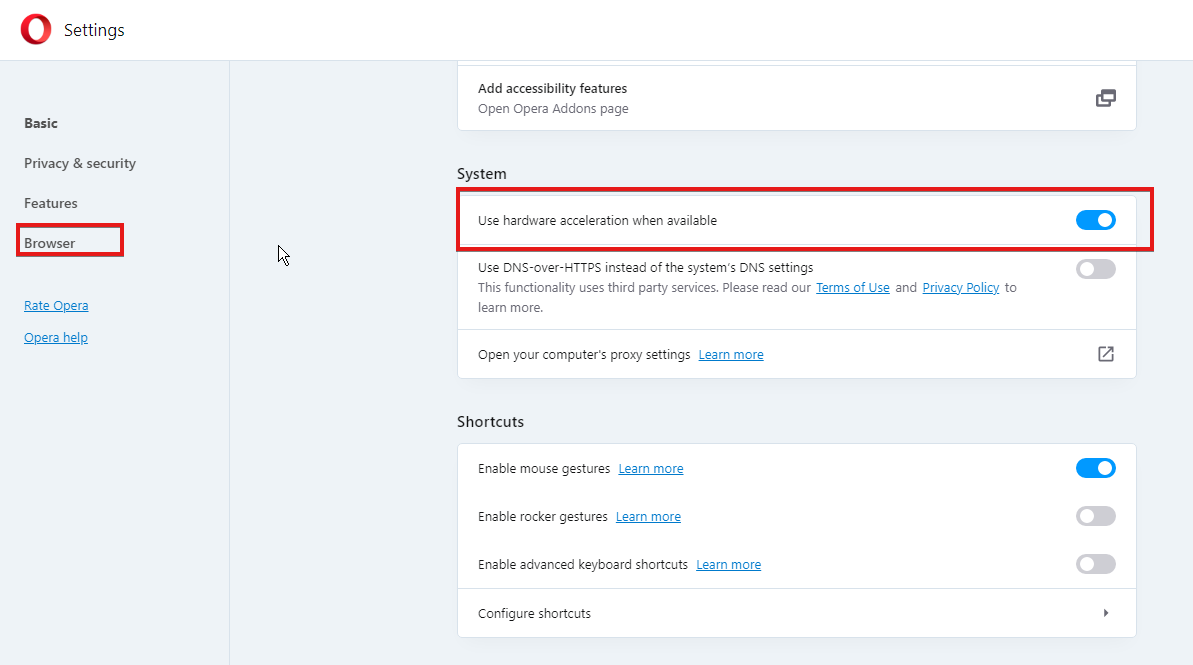Enable DNS-over-HTTPS switch
The width and height of the screenshot is (1193, 665).
pos(1096,269)
